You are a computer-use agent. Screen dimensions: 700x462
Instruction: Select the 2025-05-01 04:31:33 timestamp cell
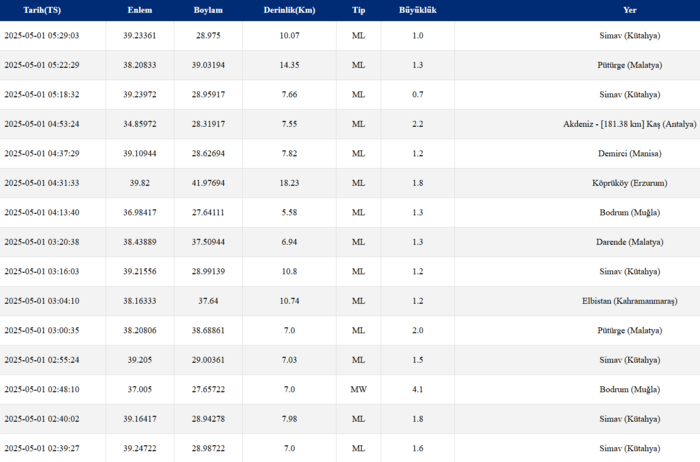(x=42, y=183)
